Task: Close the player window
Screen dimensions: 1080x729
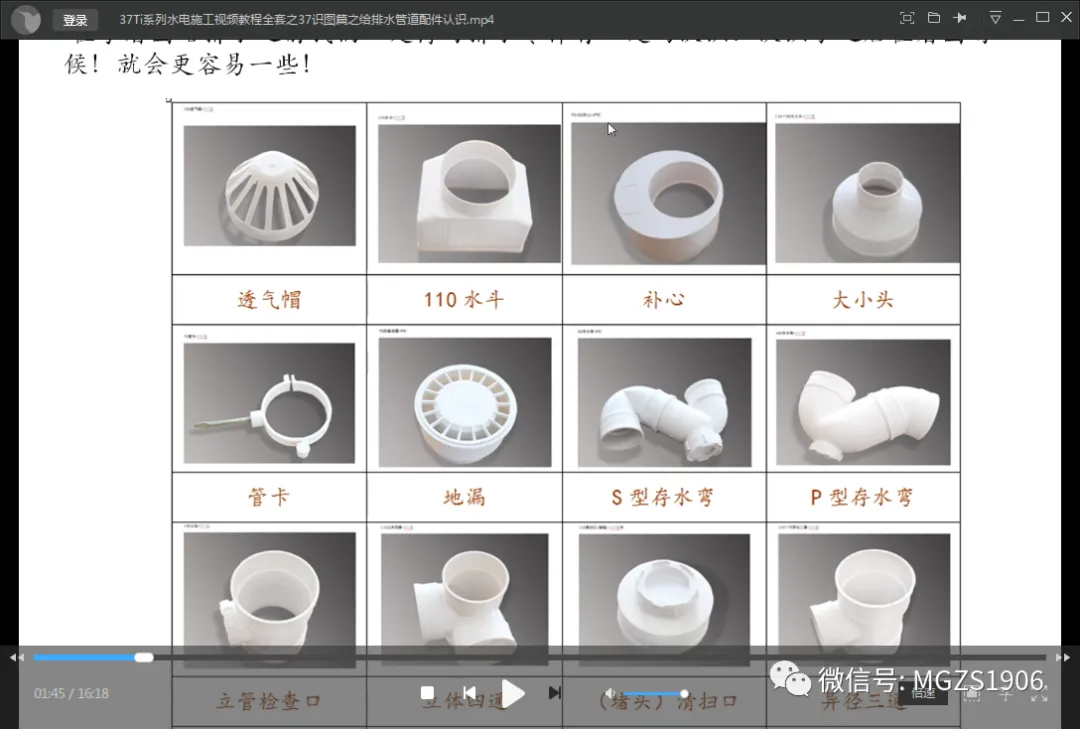Action: click(1066, 17)
